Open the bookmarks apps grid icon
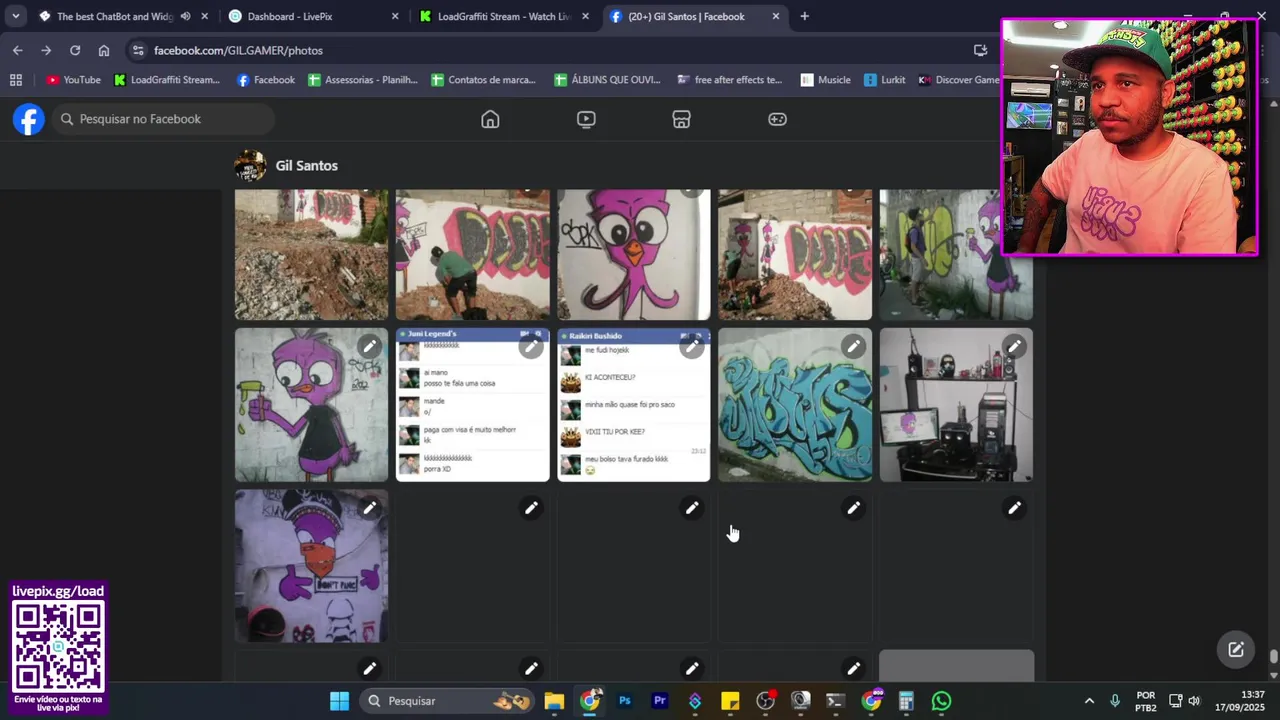This screenshot has height=720, width=1280. (x=15, y=80)
